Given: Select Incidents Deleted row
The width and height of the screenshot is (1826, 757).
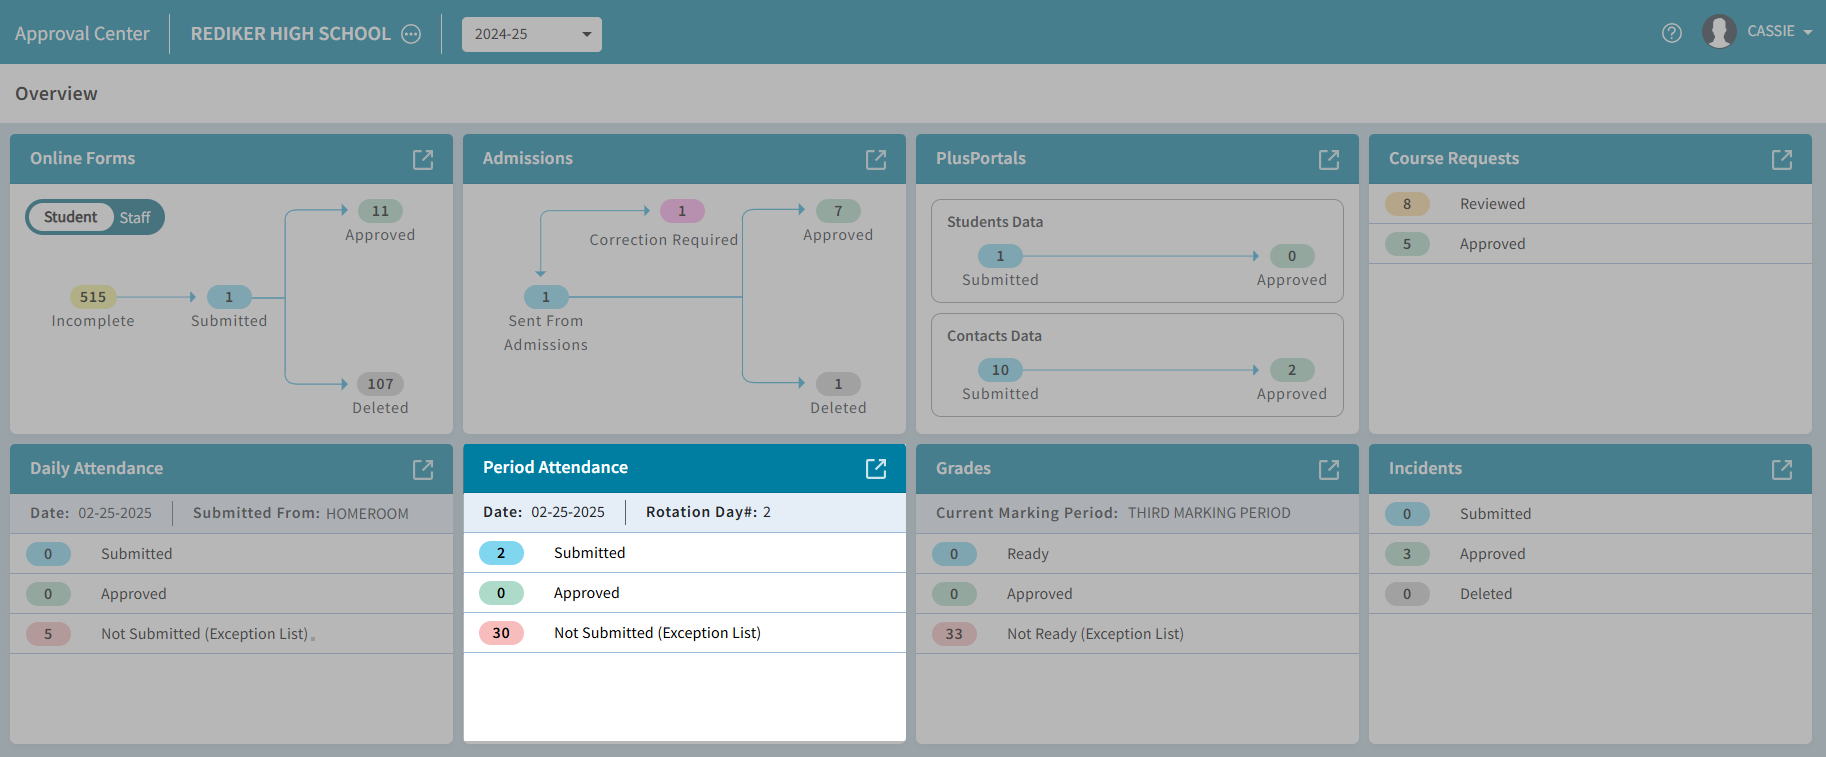Looking at the screenshot, I should 1590,594.
